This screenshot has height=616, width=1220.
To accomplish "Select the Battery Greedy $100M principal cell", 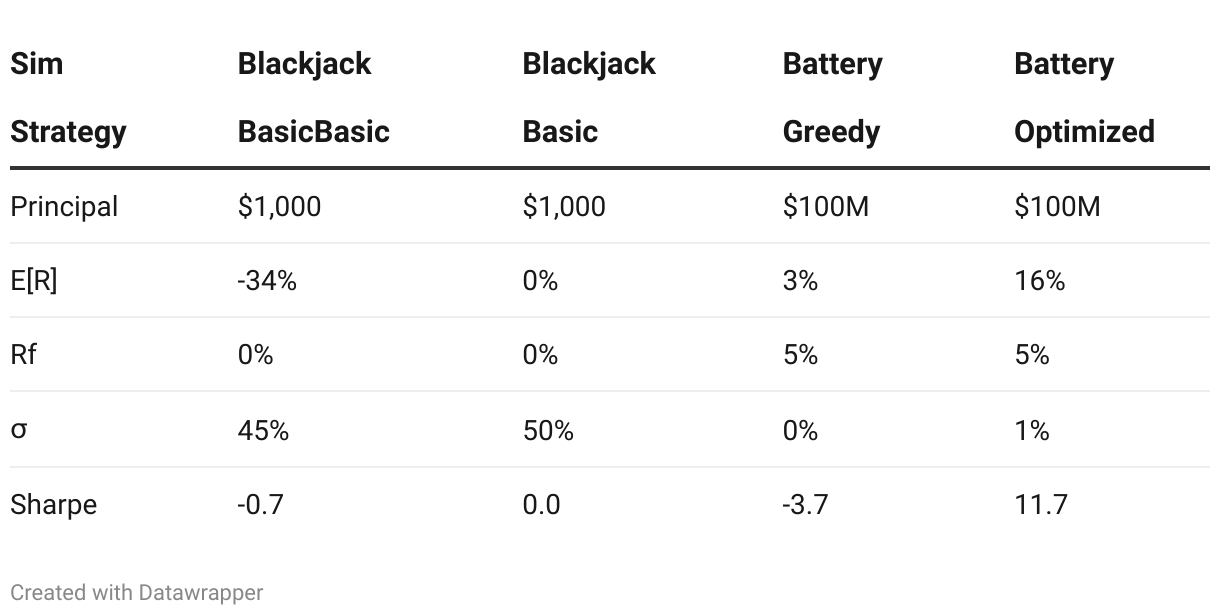I will pyautogui.click(x=826, y=207).
